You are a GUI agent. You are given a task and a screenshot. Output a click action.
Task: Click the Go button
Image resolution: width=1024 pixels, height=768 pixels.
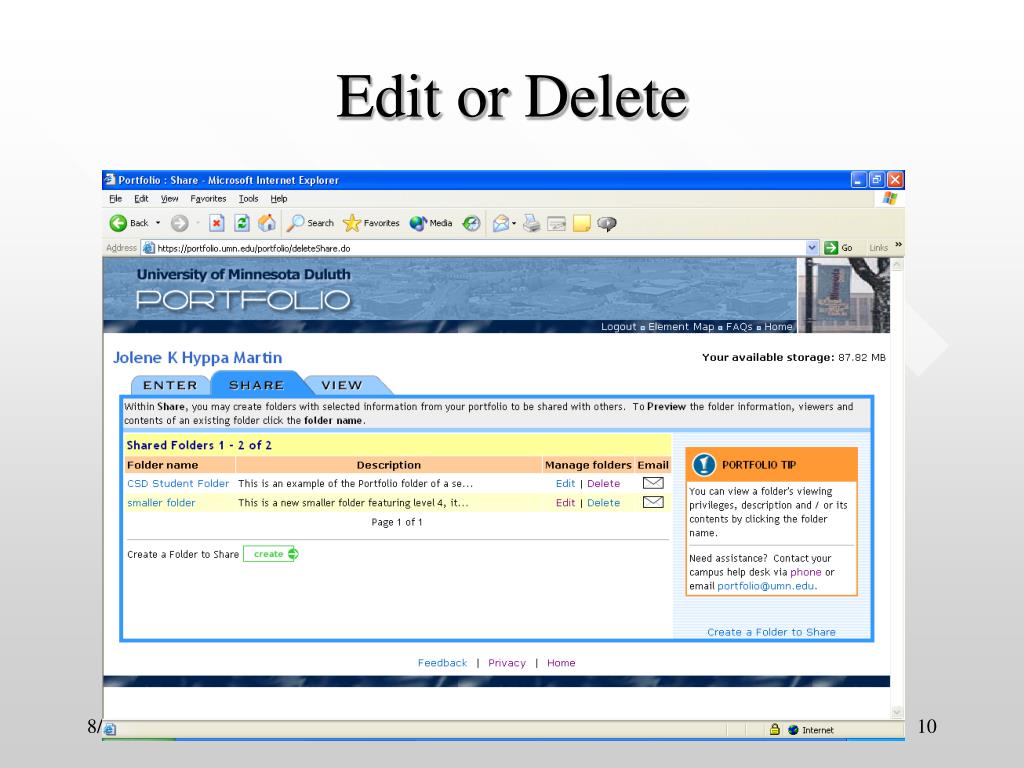pos(839,248)
